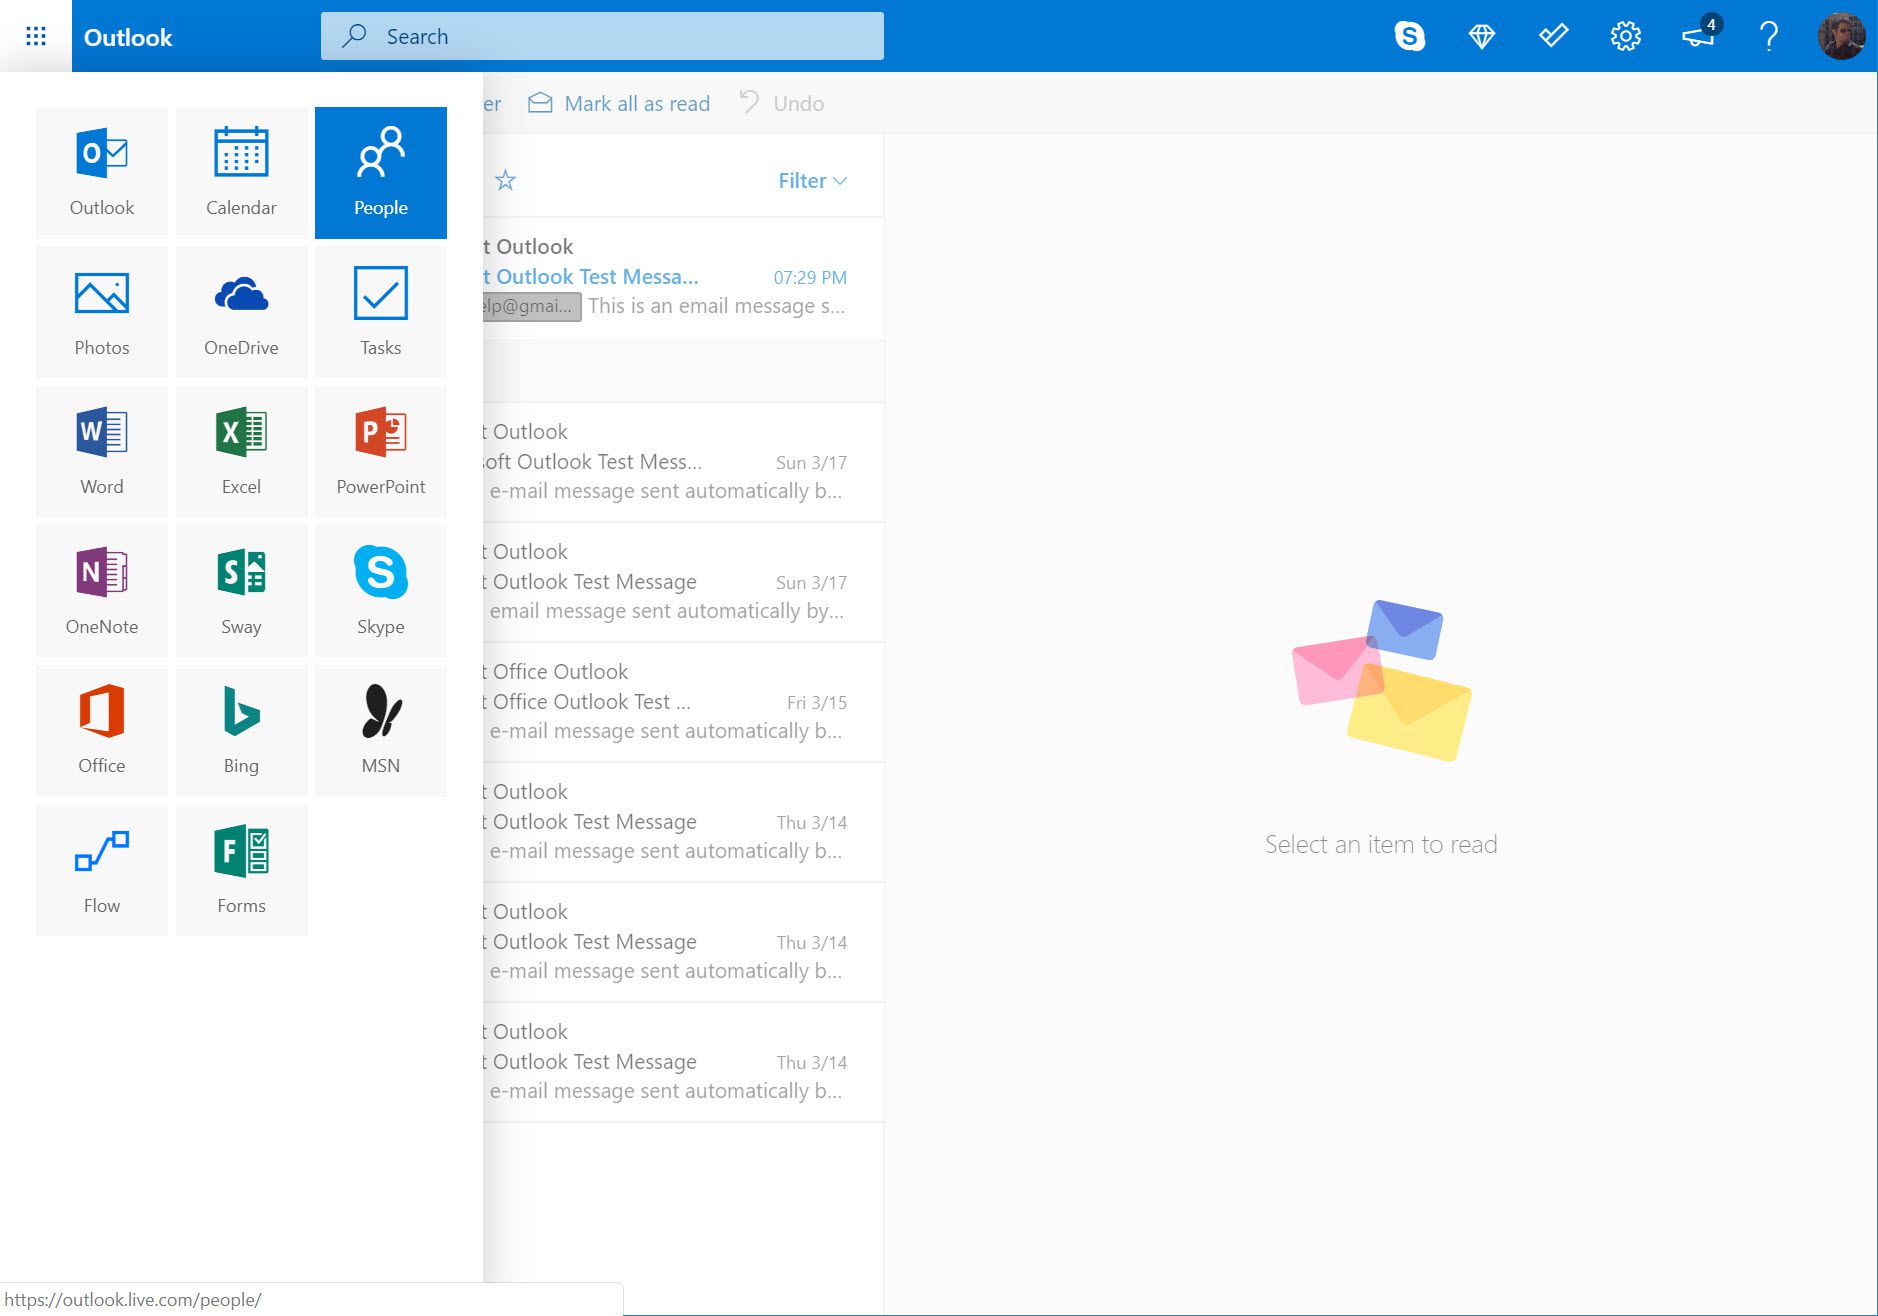1878x1316 pixels.
Task: Launch PowerPoint from the app launcher
Action: [x=381, y=452]
